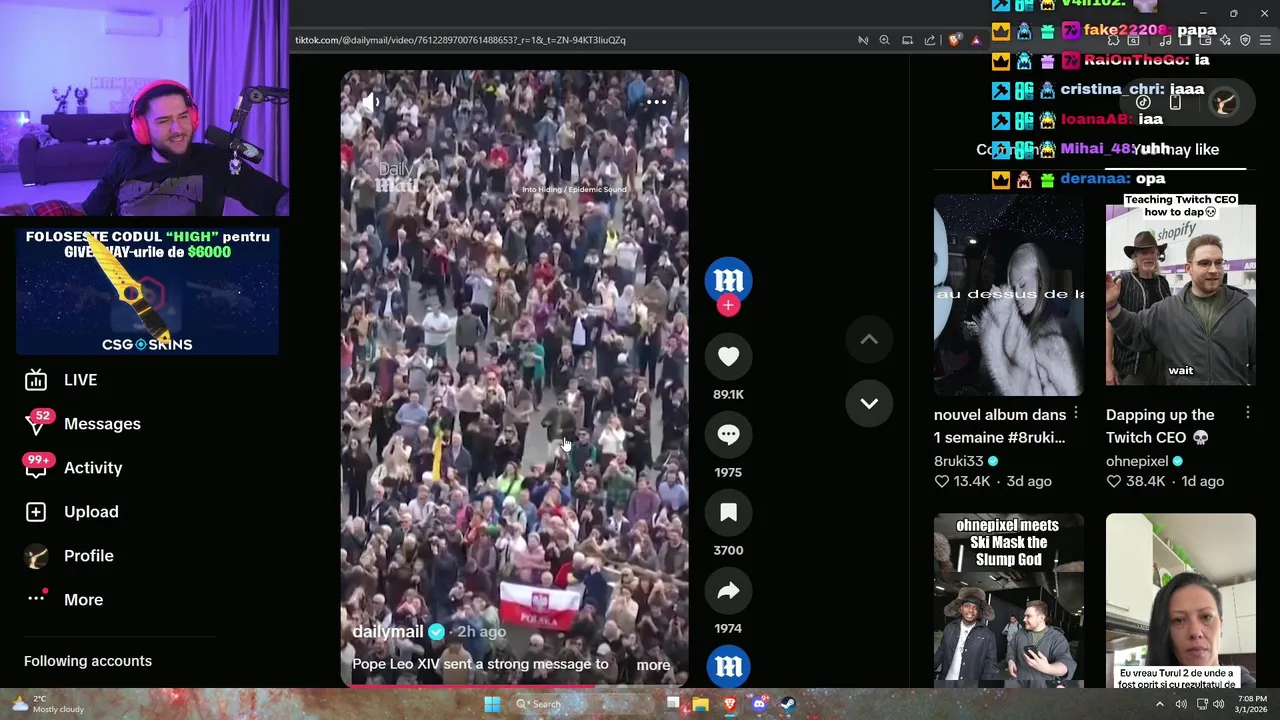Open the Windows Start button
This screenshot has height=720, width=1280.
click(x=492, y=704)
